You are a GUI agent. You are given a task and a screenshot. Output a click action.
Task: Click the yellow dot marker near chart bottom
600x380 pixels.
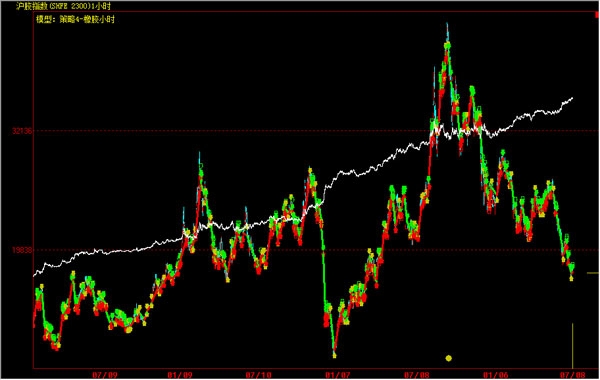tap(448, 358)
